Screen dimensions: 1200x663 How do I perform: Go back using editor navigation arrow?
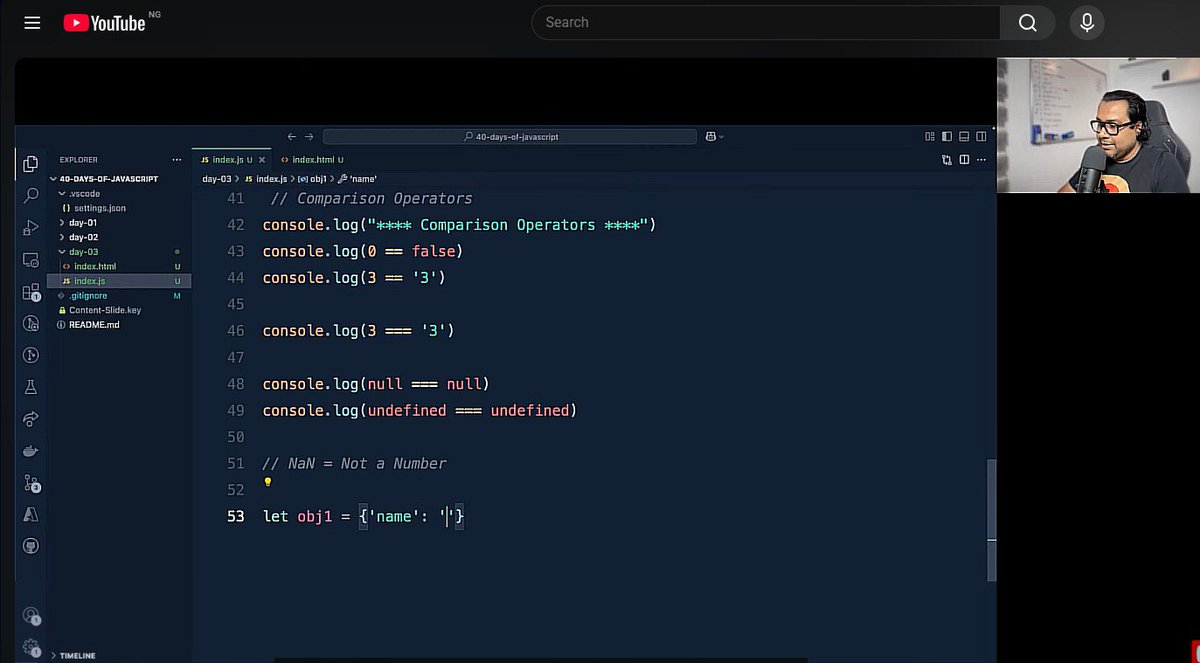coord(292,136)
